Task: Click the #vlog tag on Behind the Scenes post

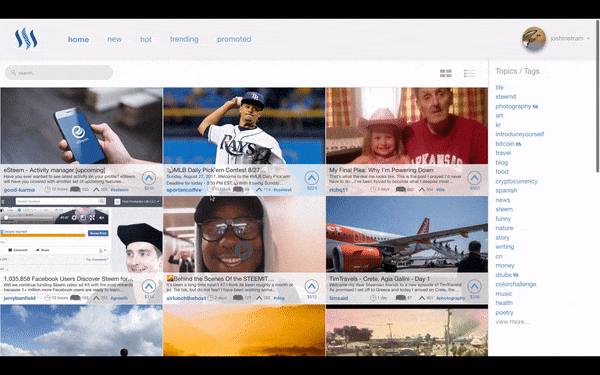Action: 279,298
